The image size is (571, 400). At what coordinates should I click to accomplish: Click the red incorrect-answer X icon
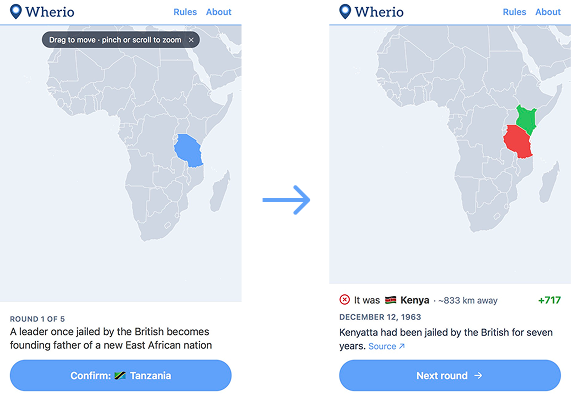(x=344, y=300)
